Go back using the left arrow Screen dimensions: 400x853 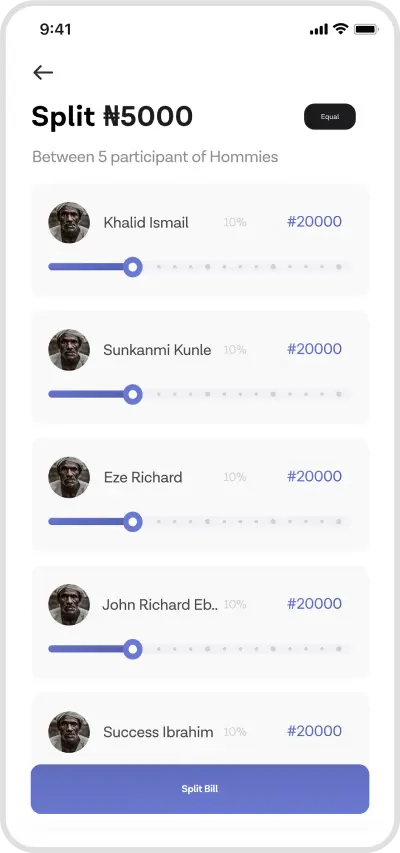42,72
